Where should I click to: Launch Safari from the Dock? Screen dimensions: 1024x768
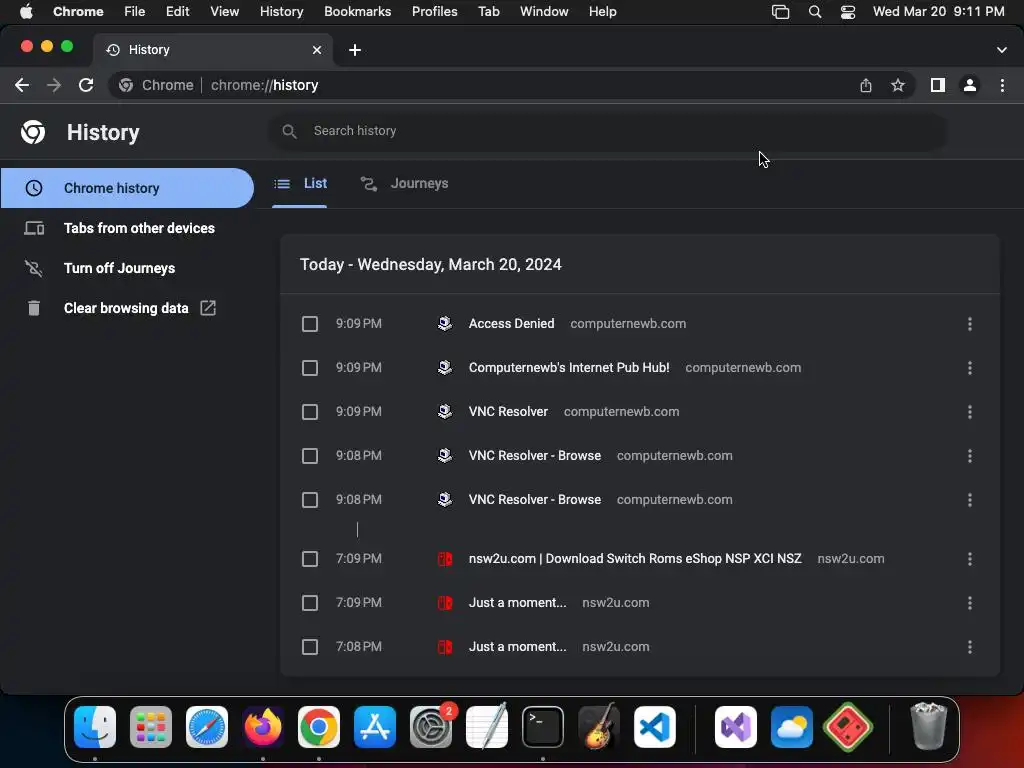[207, 727]
